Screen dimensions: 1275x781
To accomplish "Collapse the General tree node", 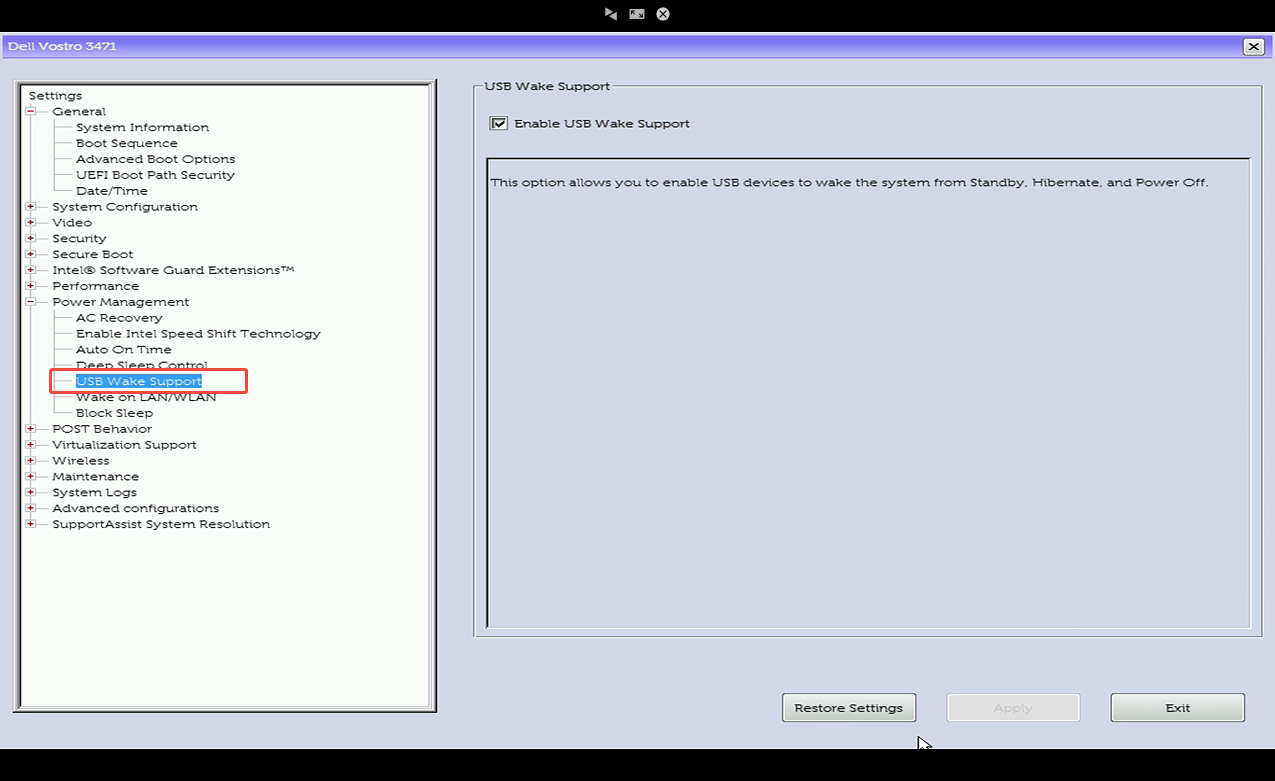I will (31, 112).
